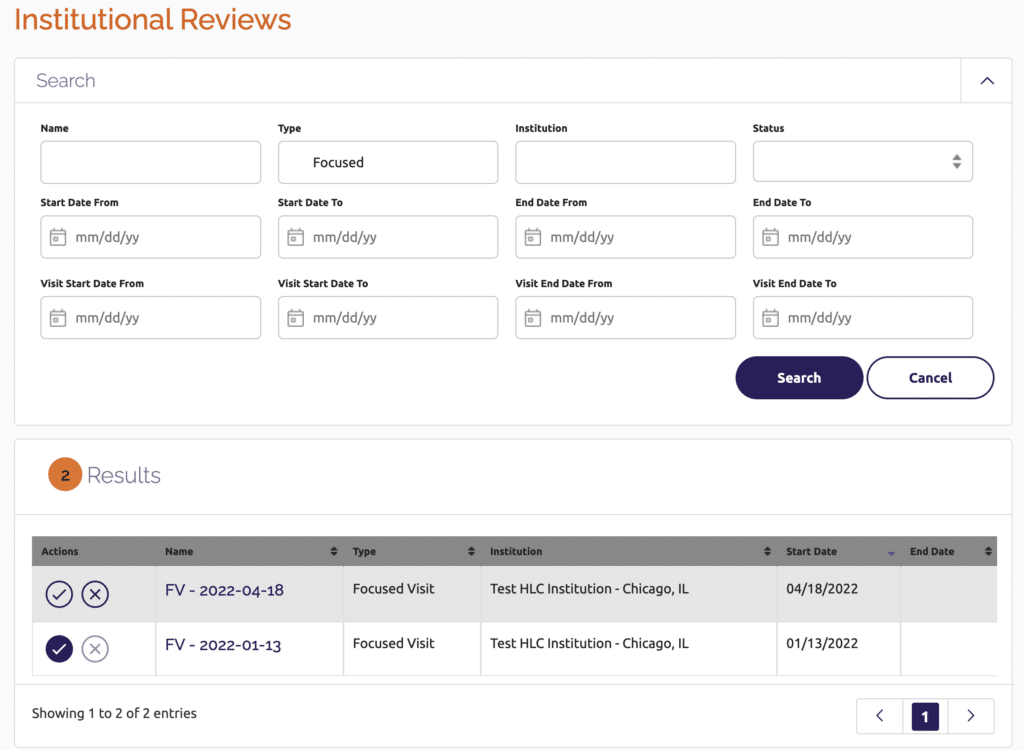Open the Status dropdown
The image size is (1024, 750).
point(862,162)
